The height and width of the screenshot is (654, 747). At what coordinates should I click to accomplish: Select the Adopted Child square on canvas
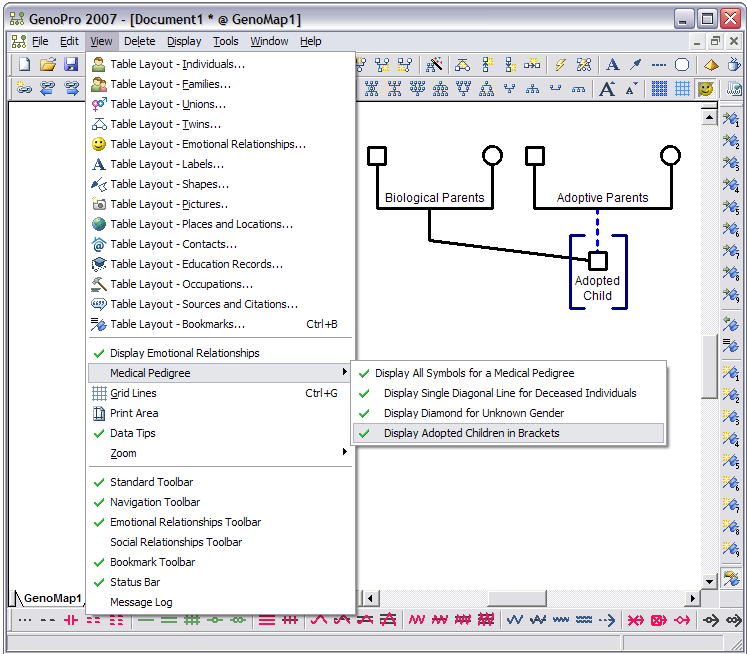[597, 261]
